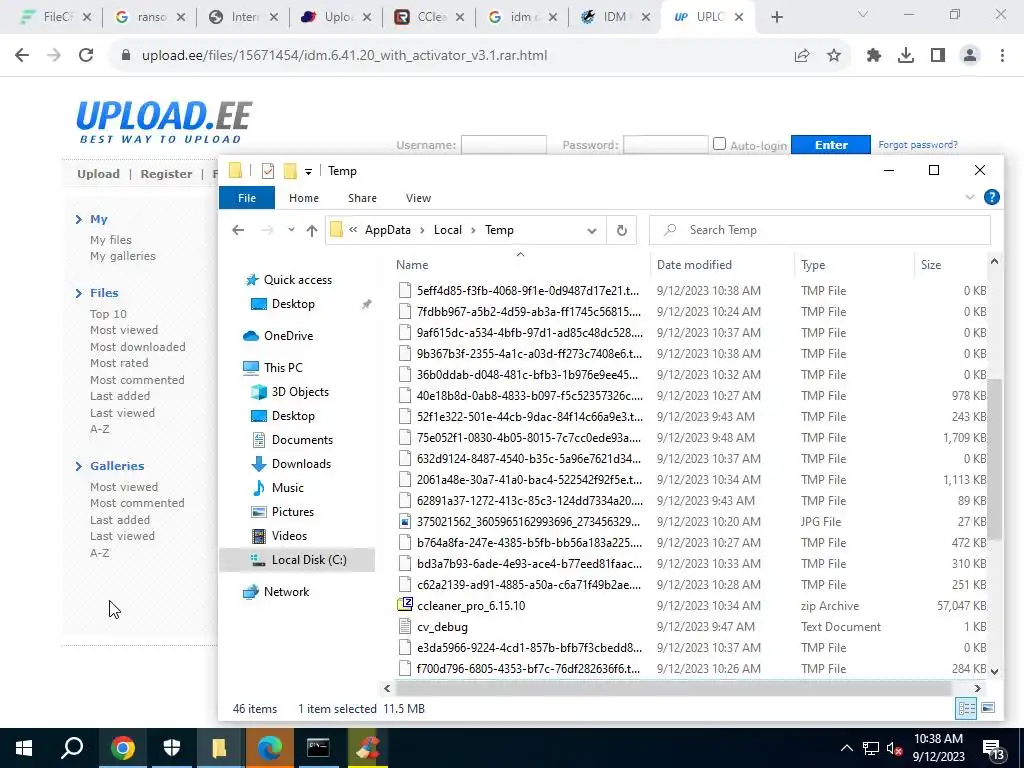Viewport: 1024px width, 768px height.
Task: Refresh the Temp folder view
Action: (x=622, y=230)
